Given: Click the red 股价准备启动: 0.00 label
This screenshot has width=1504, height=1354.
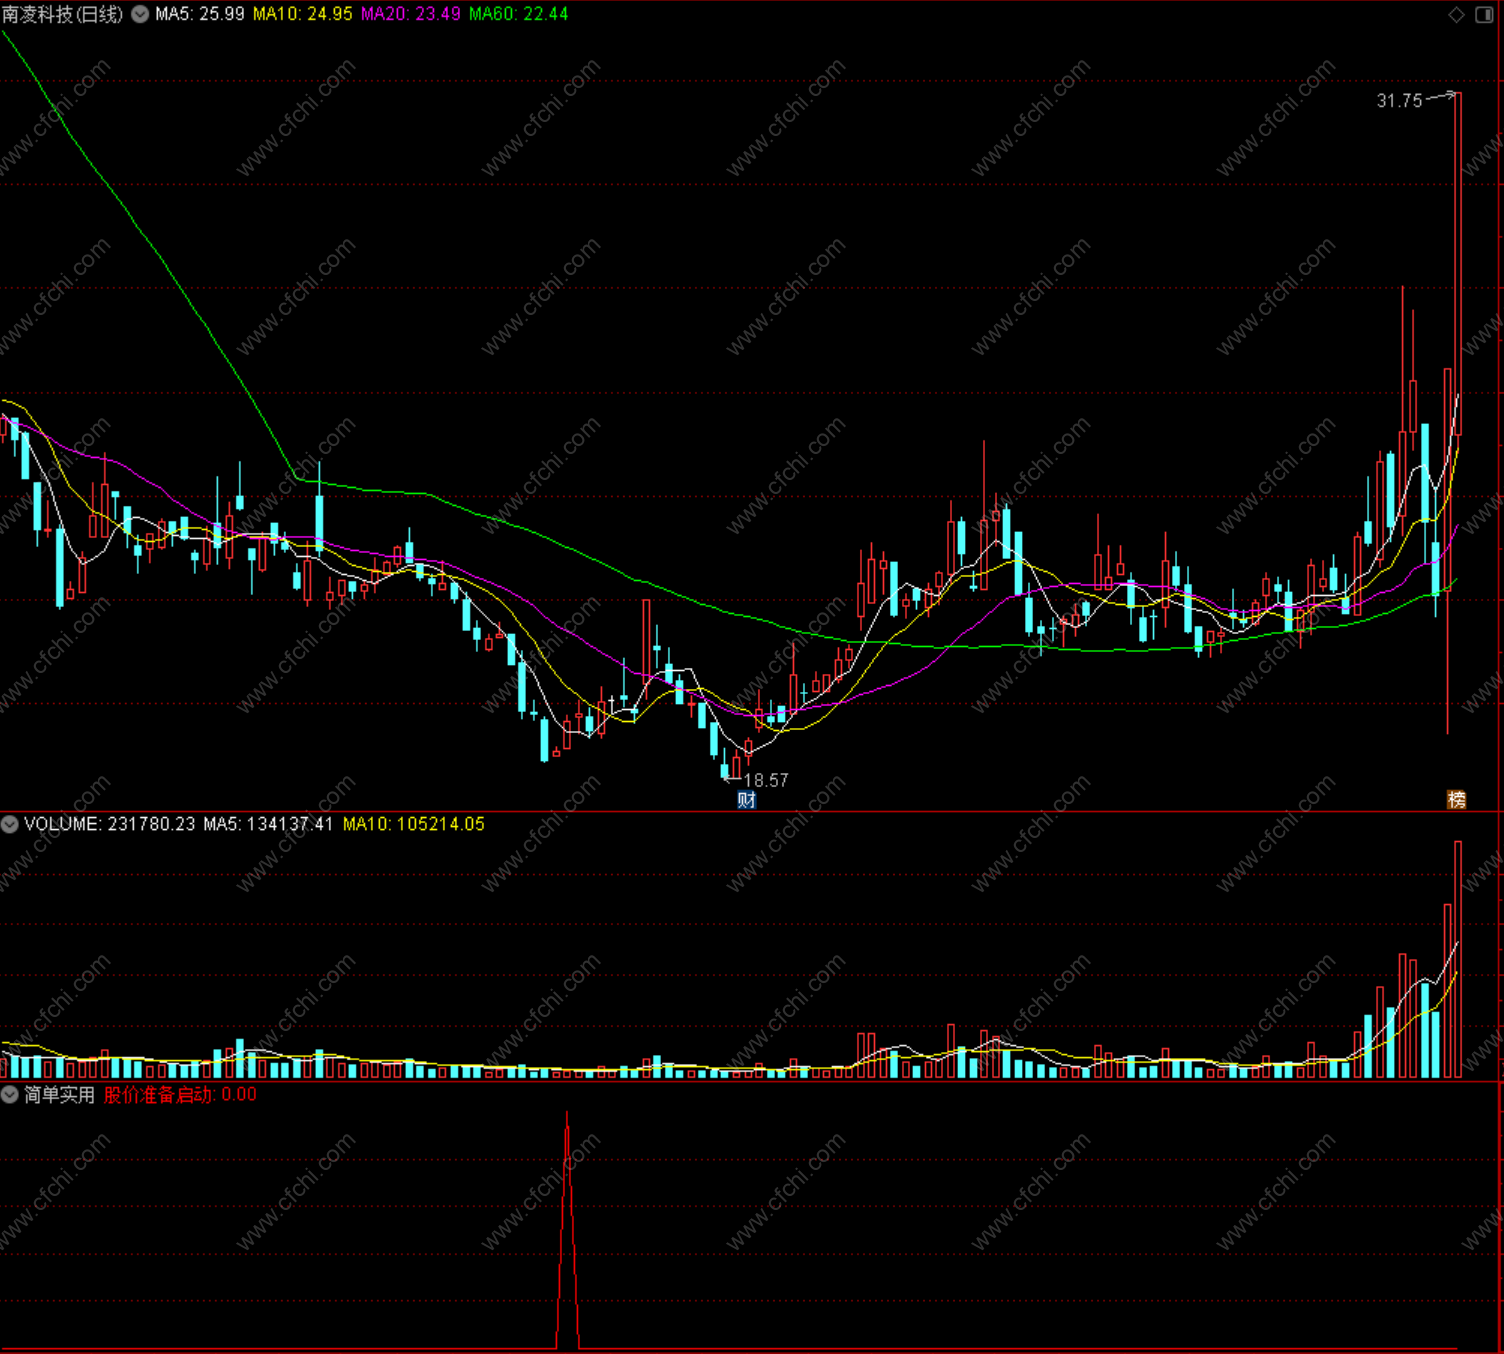Looking at the screenshot, I should [180, 1095].
